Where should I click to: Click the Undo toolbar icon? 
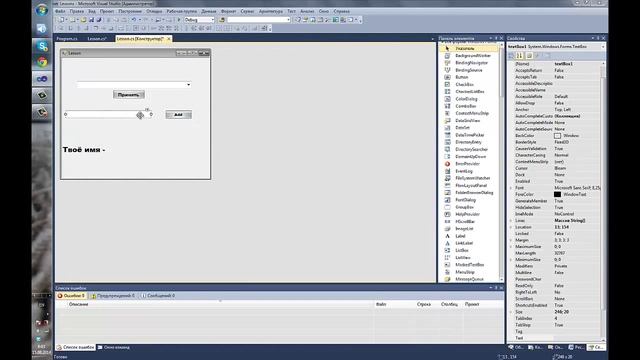coord(133,20)
